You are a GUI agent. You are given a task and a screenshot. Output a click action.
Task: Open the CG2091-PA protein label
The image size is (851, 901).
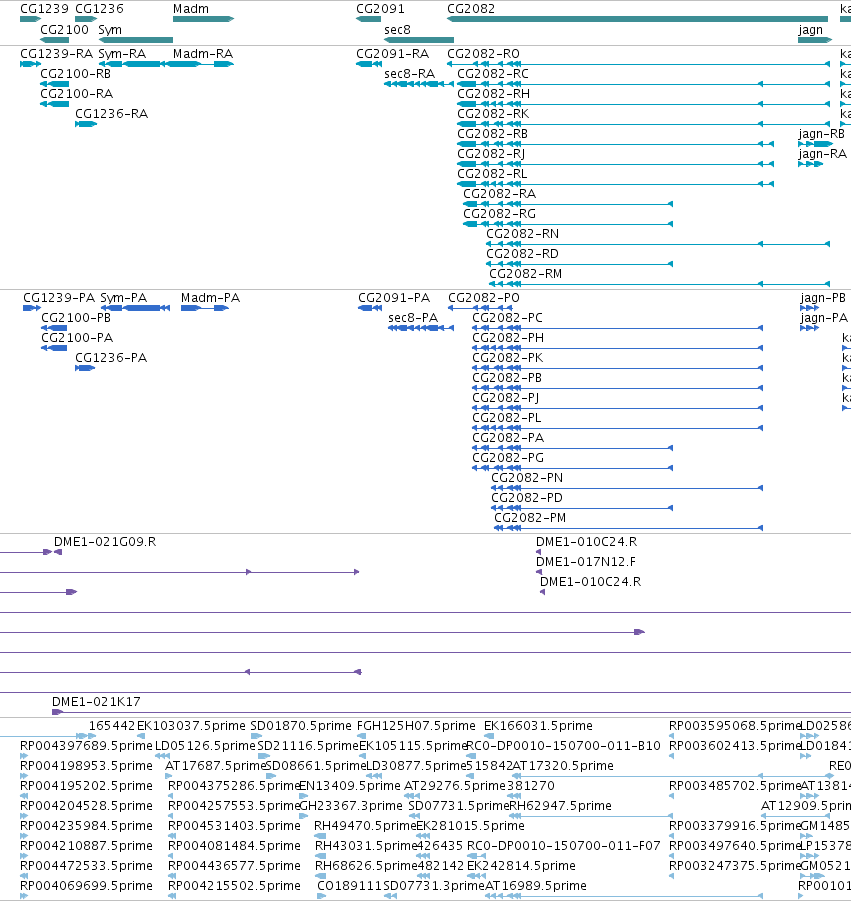(x=394, y=298)
